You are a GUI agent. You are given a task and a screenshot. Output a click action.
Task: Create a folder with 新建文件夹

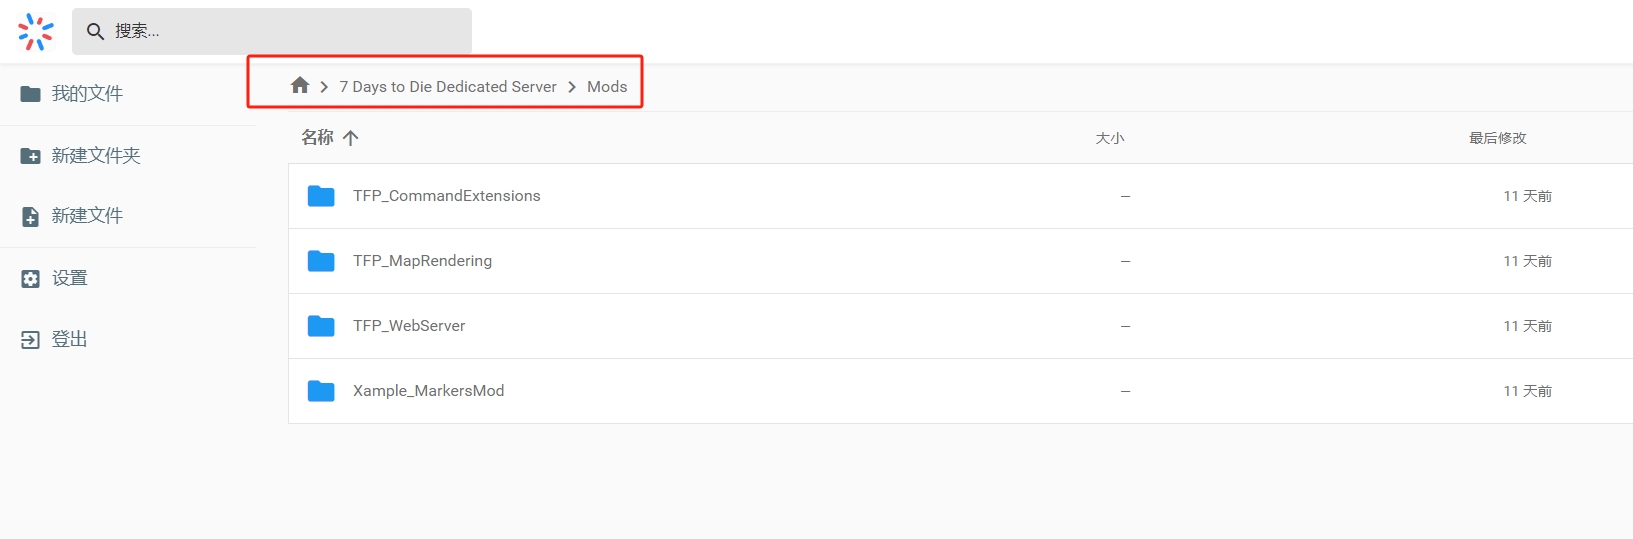point(96,156)
